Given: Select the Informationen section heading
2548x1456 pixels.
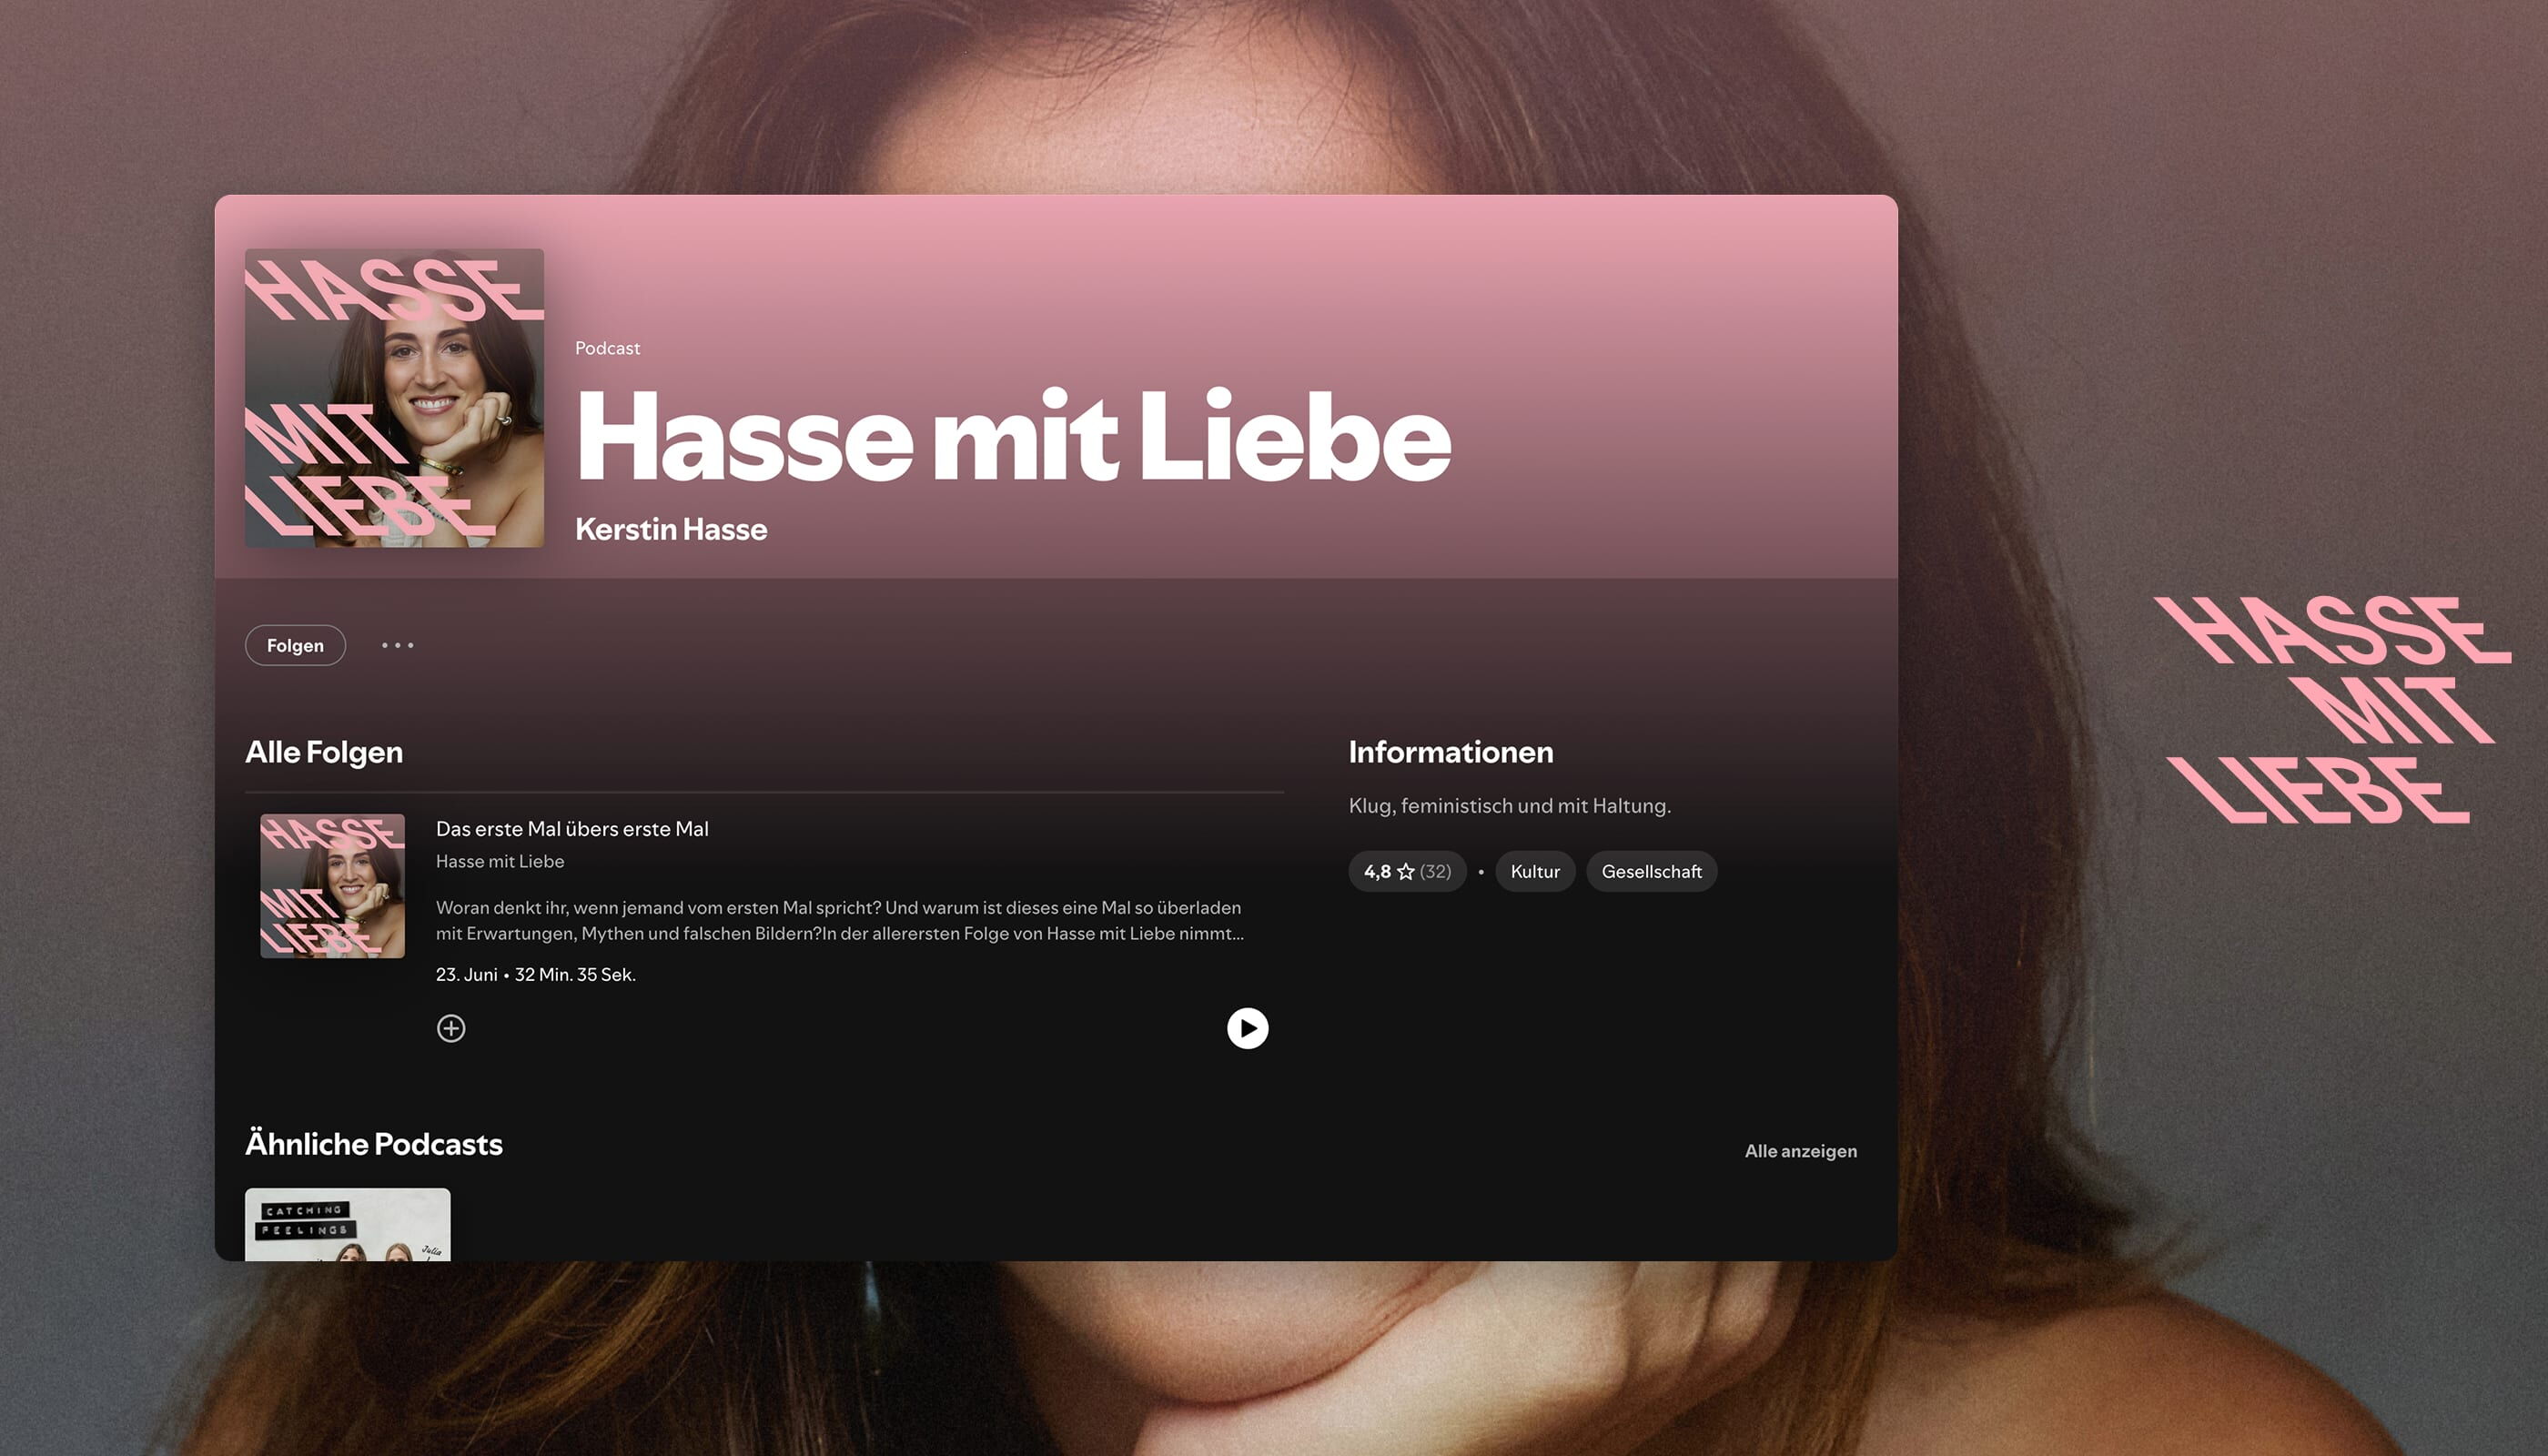Looking at the screenshot, I should (1451, 752).
